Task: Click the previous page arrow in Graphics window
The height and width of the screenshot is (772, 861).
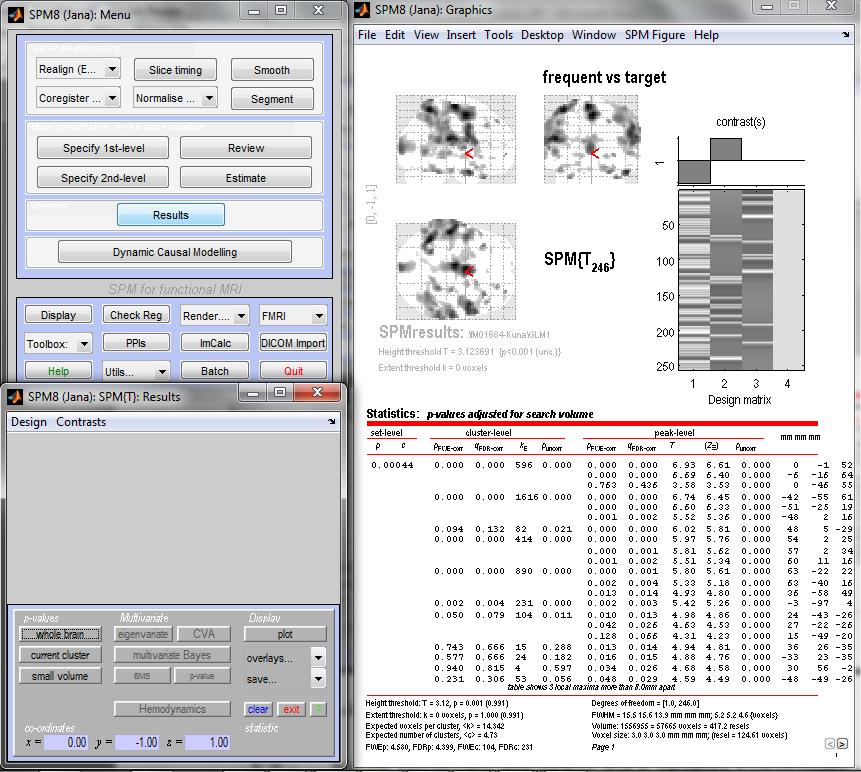Action: click(x=830, y=743)
